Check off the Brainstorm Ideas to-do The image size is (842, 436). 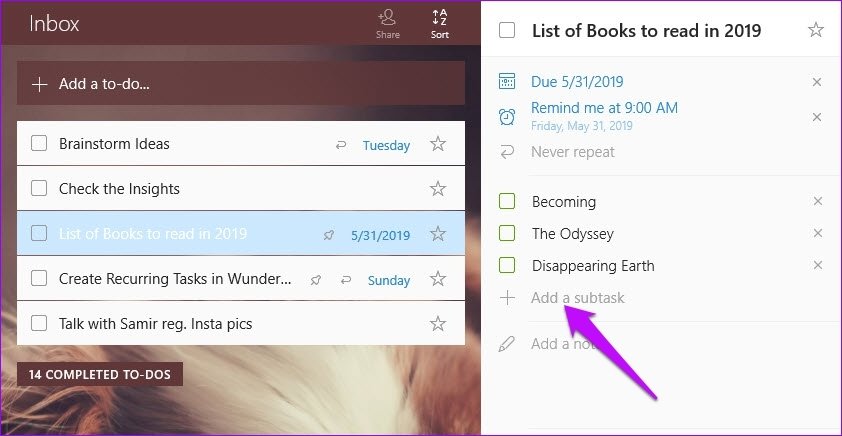[39, 143]
